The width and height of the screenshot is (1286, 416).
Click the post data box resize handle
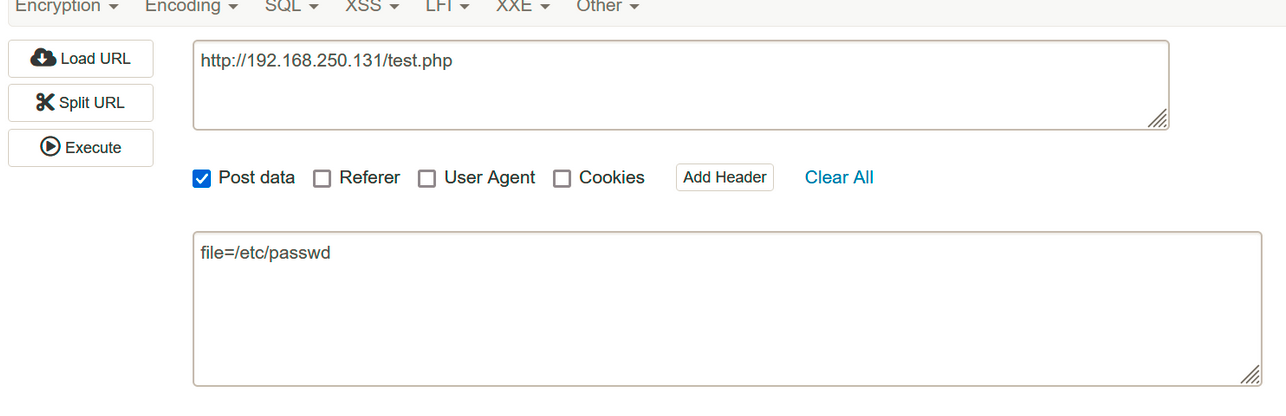(x=1250, y=375)
